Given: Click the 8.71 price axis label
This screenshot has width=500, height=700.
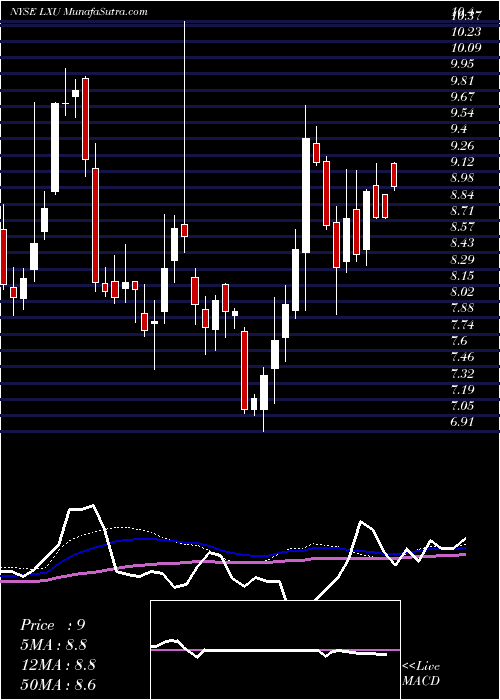Looking at the screenshot, I should [x=464, y=210].
